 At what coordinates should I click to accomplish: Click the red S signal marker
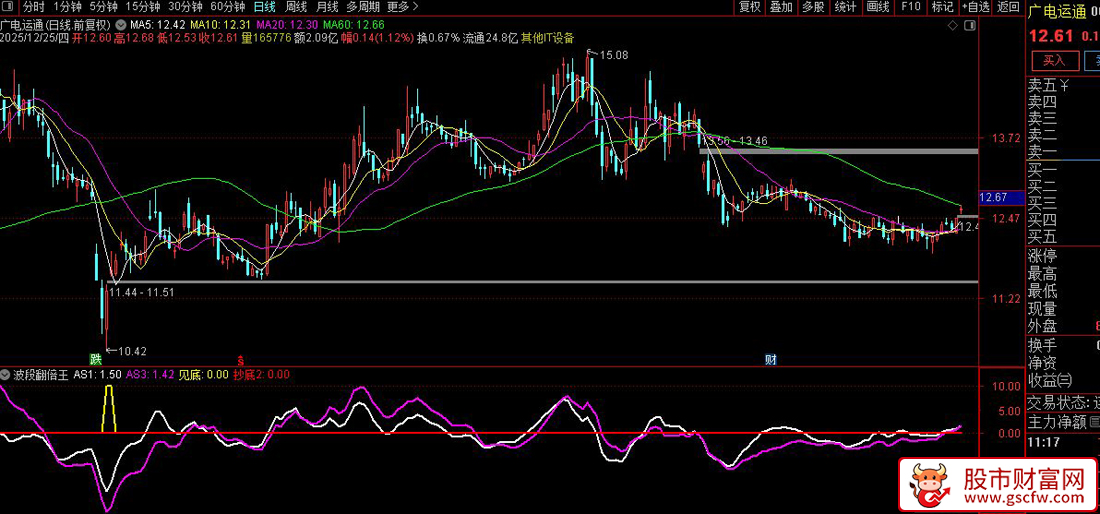(240, 358)
